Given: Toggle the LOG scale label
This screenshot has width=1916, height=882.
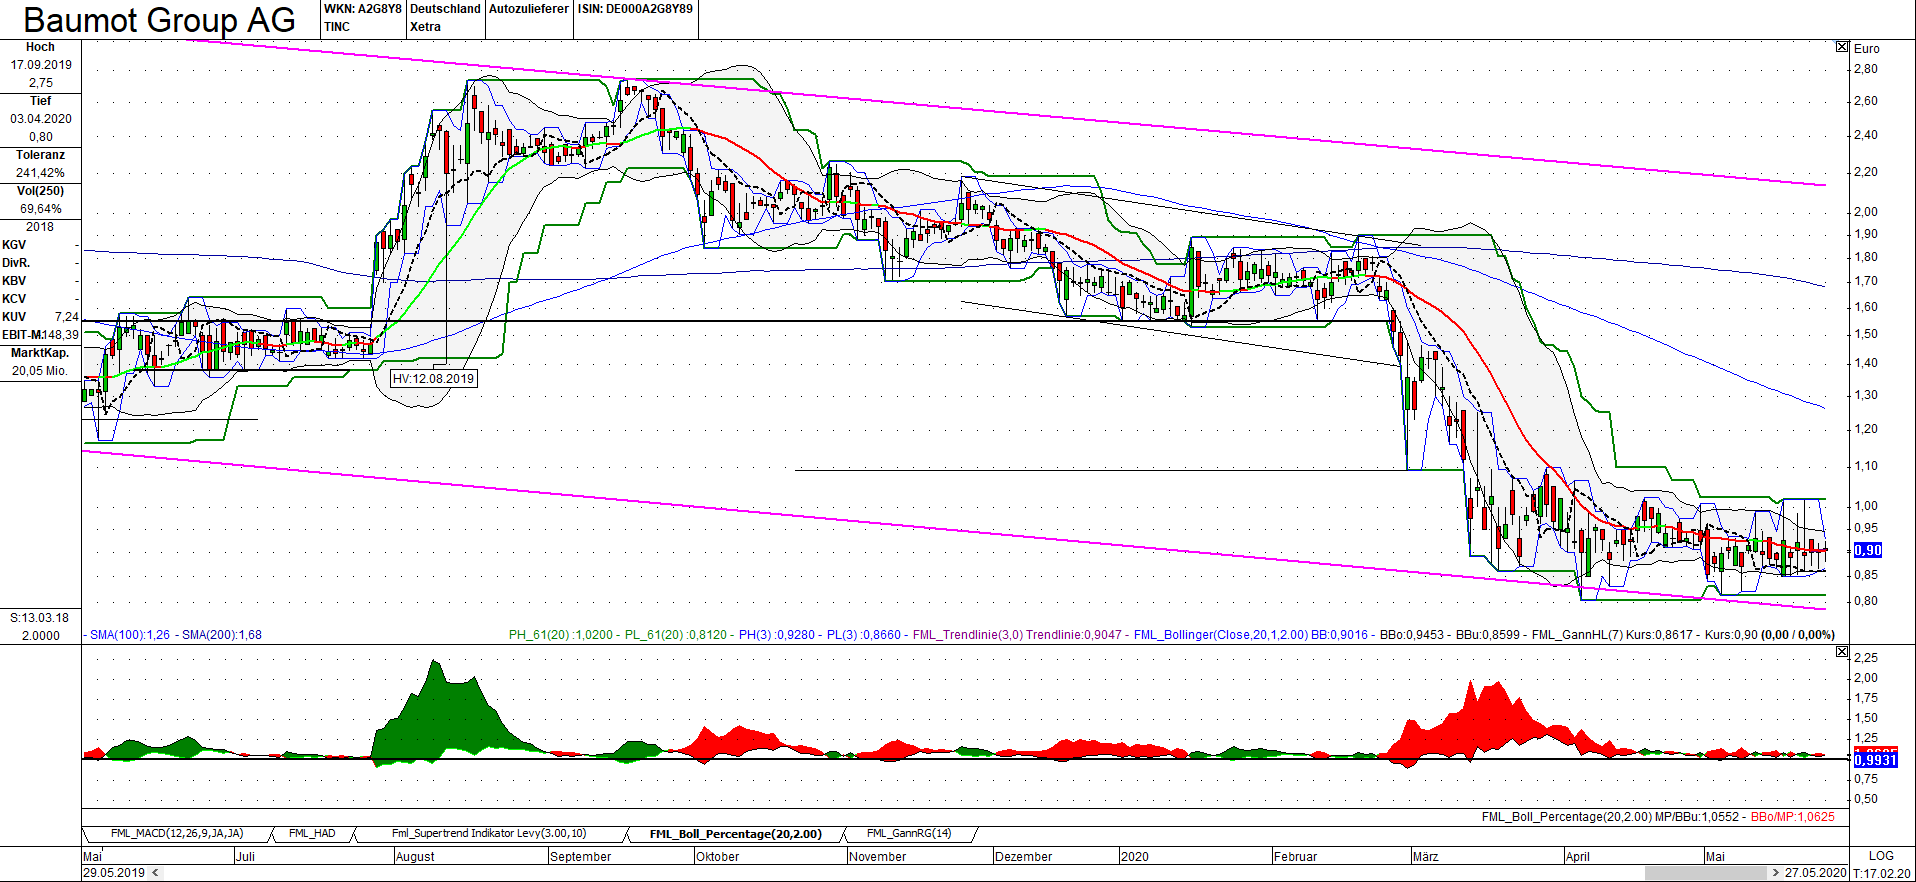Looking at the screenshot, I should pyautogui.click(x=1881, y=856).
